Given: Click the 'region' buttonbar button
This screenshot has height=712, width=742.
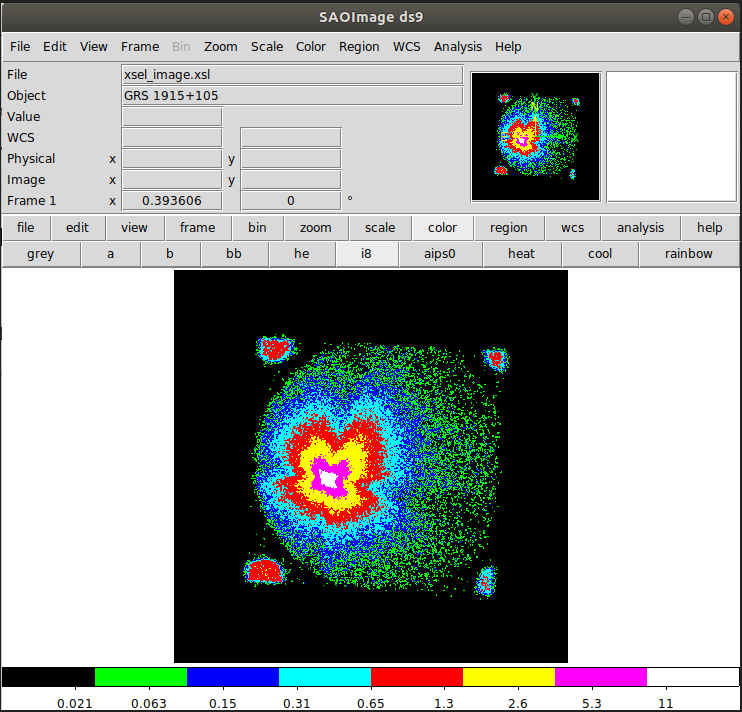Looking at the screenshot, I should point(508,228).
